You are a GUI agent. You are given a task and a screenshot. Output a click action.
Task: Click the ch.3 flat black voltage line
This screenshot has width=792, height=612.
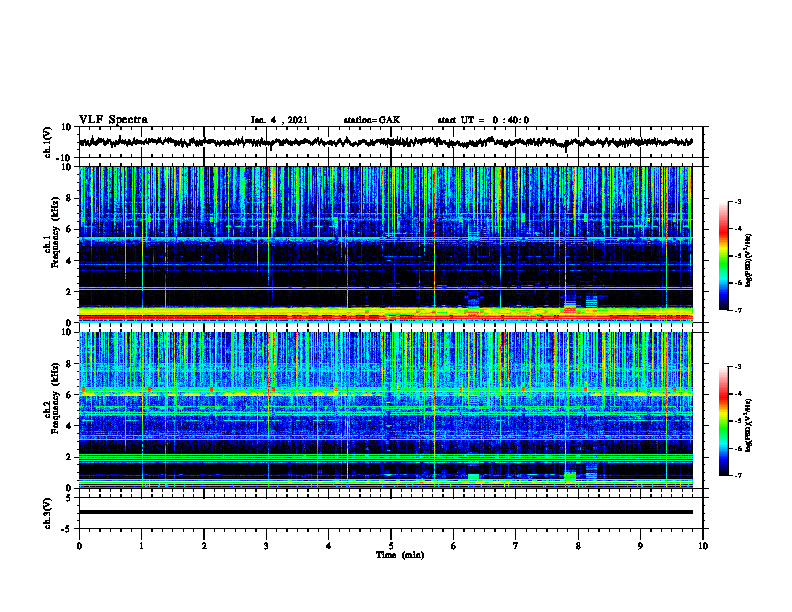point(385,512)
